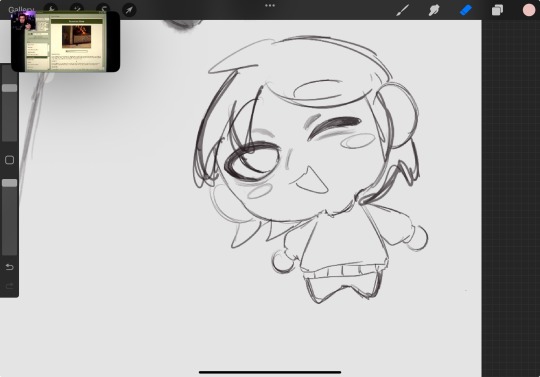Click the brush size slider handle
540x377 pixels.
coord(10,88)
